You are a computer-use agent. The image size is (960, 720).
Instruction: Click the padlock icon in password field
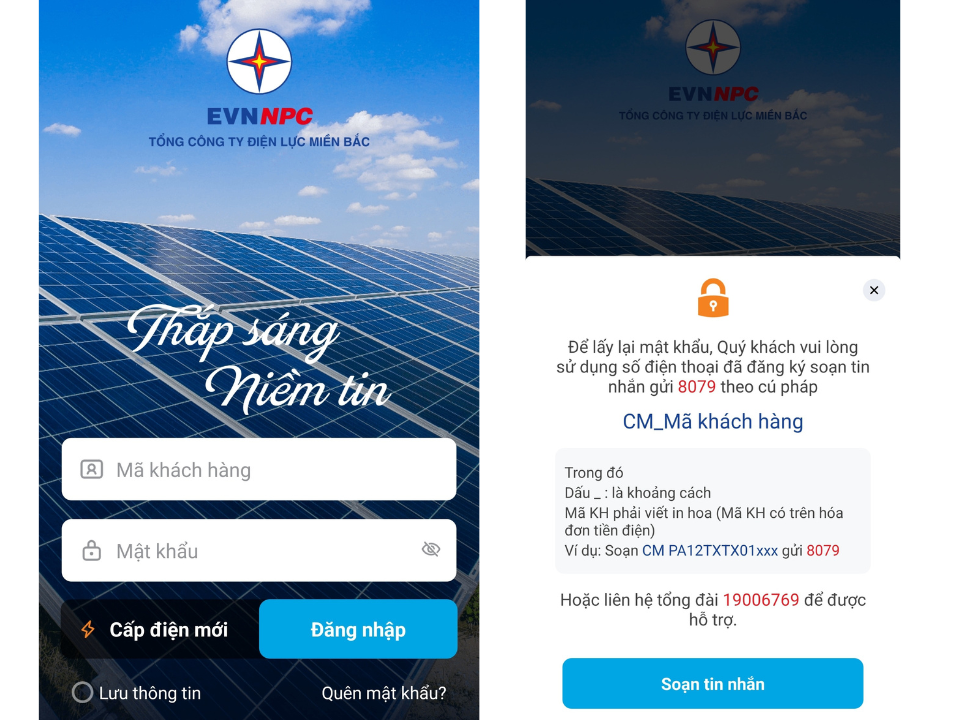tap(92, 550)
